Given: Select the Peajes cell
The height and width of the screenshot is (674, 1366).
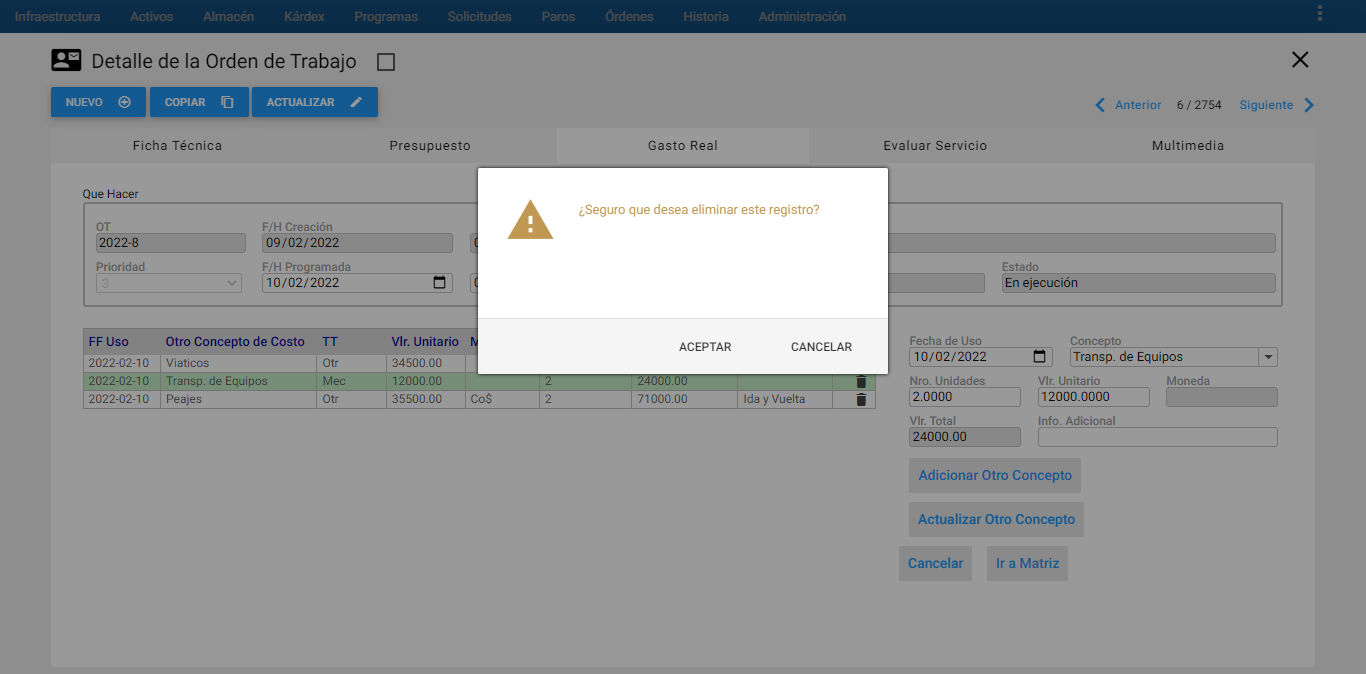Looking at the screenshot, I should (238, 399).
